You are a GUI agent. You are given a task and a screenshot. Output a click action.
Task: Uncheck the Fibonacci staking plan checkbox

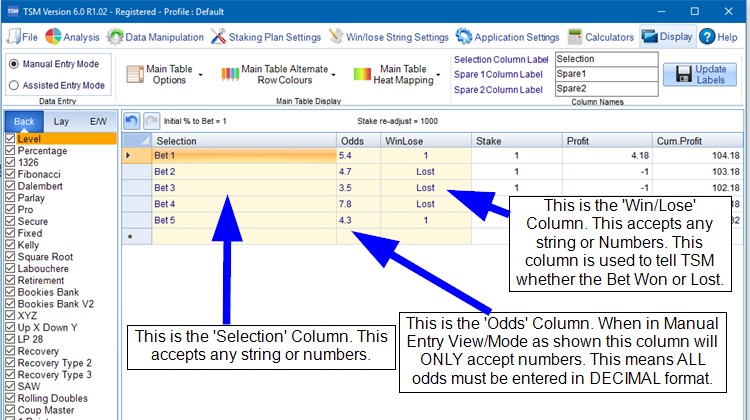point(10,174)
